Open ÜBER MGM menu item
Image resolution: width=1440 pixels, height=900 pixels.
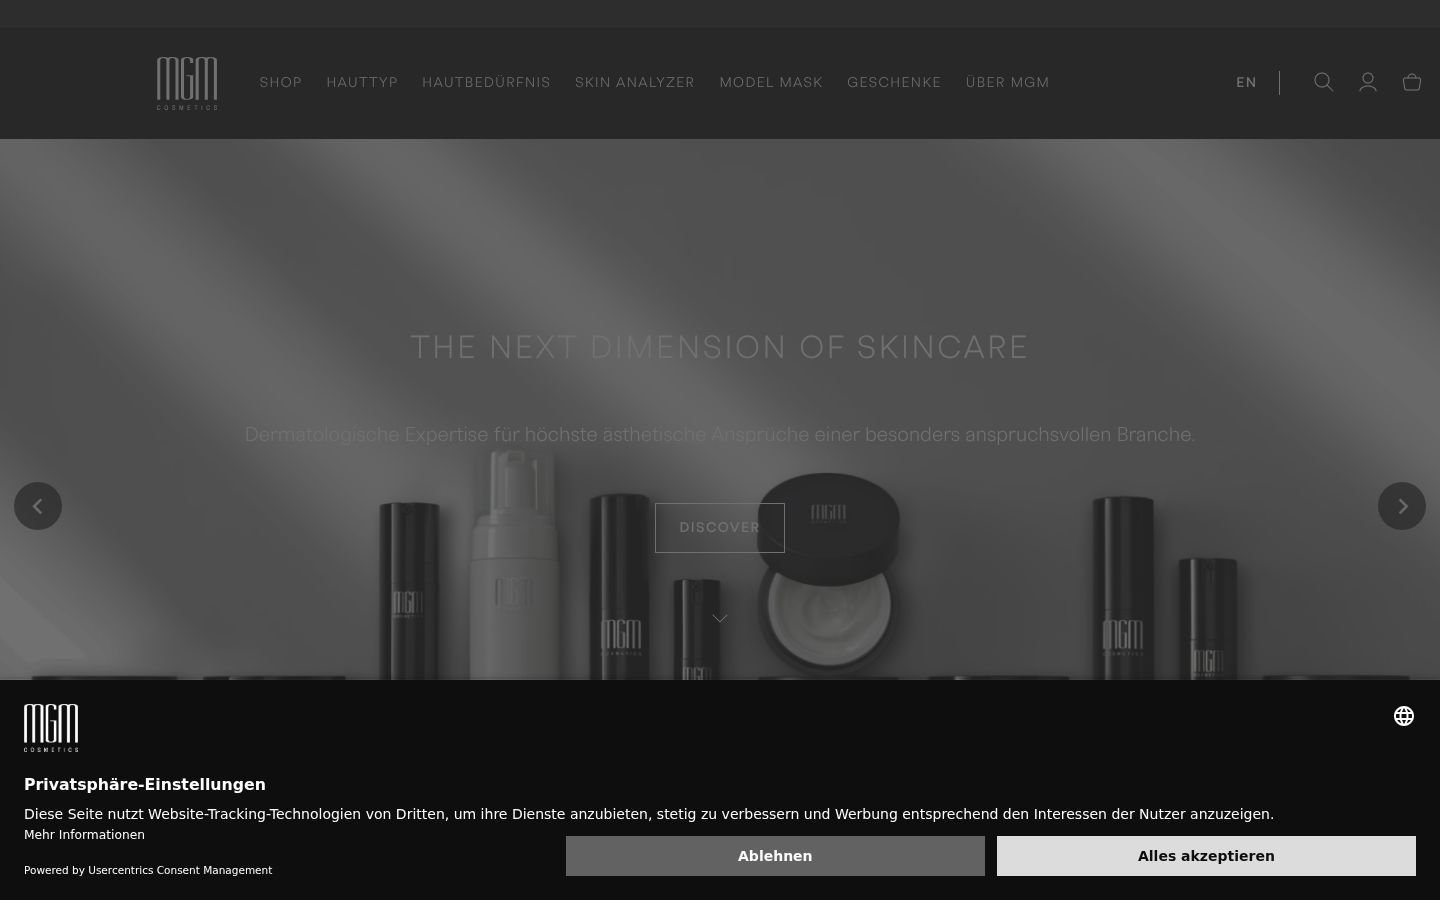1008,82
